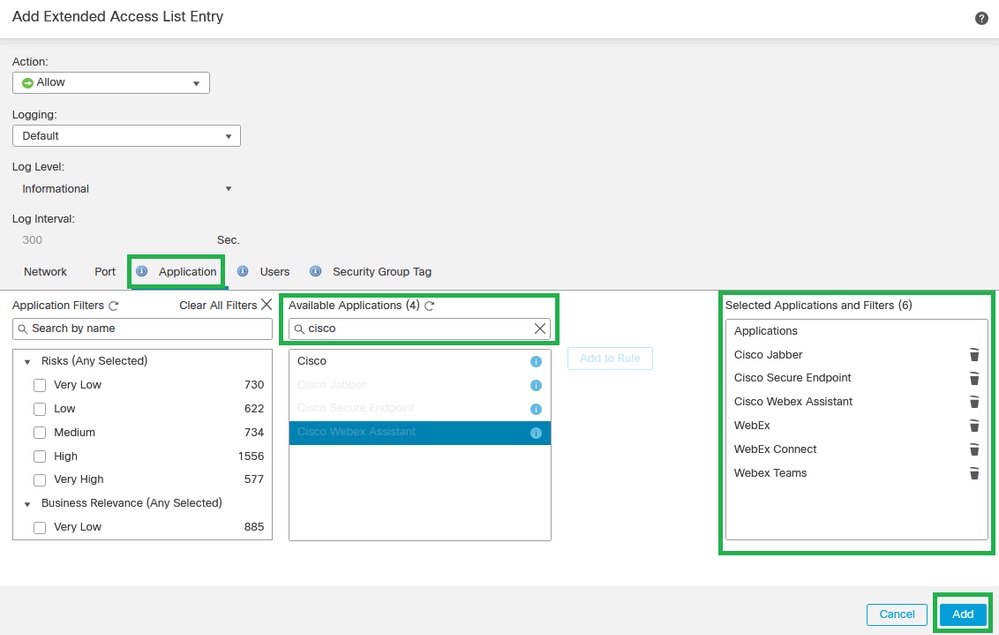Open help via the question mark icon

click(981, 17)
